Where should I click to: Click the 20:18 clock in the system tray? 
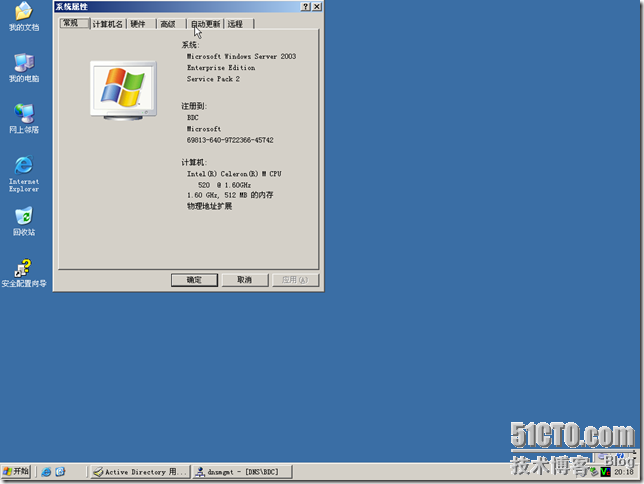pos(624,472)
